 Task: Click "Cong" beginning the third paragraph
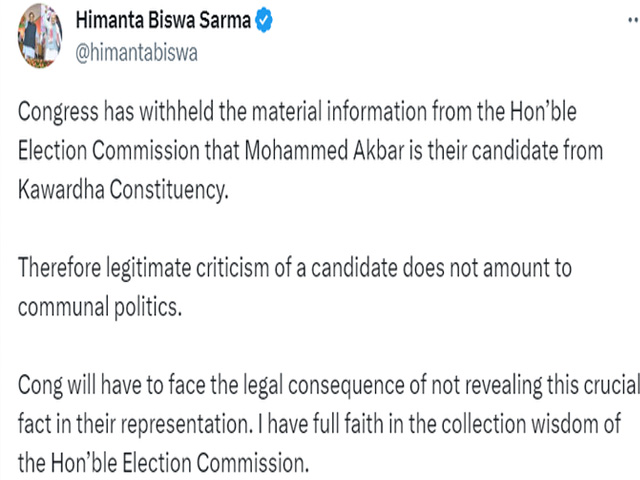40,386
